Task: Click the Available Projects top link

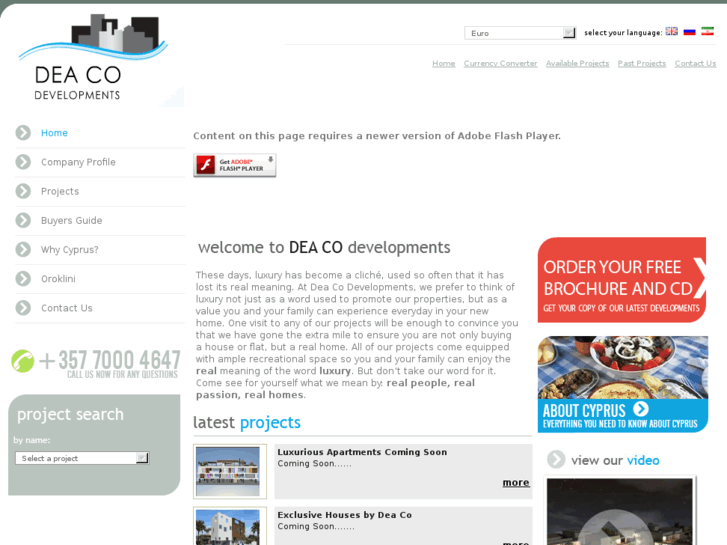Action: click(577, 63)
